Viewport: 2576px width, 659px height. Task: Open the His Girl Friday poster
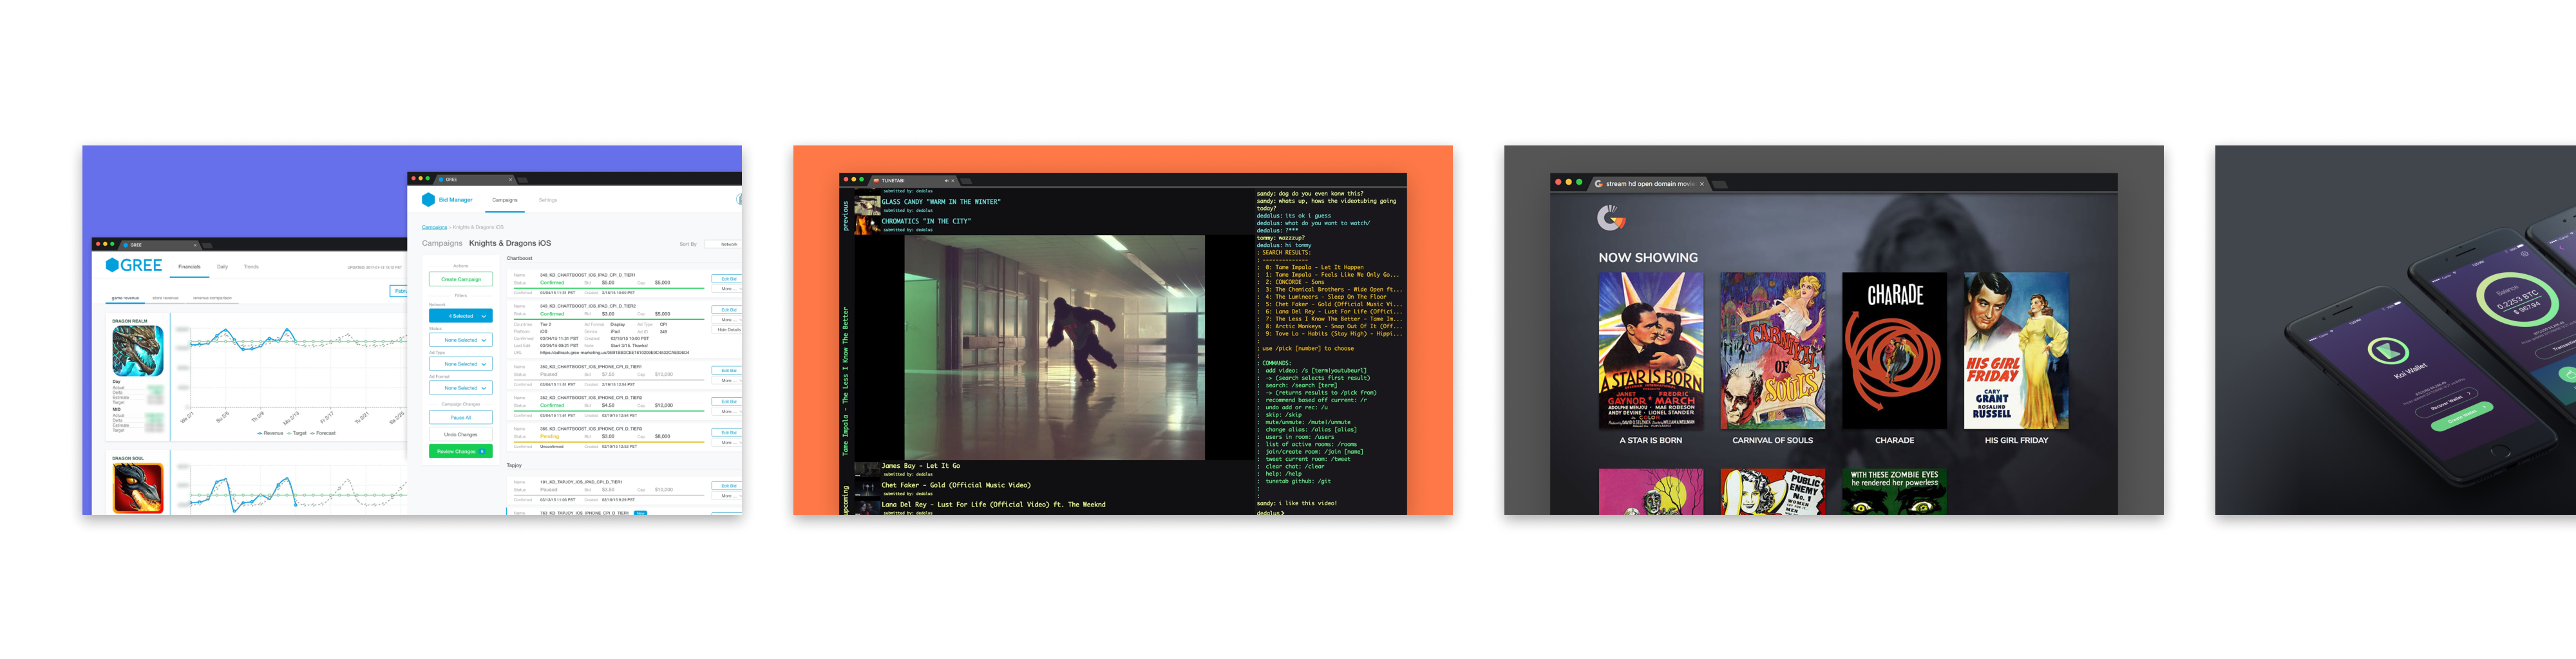(2016, 351)
